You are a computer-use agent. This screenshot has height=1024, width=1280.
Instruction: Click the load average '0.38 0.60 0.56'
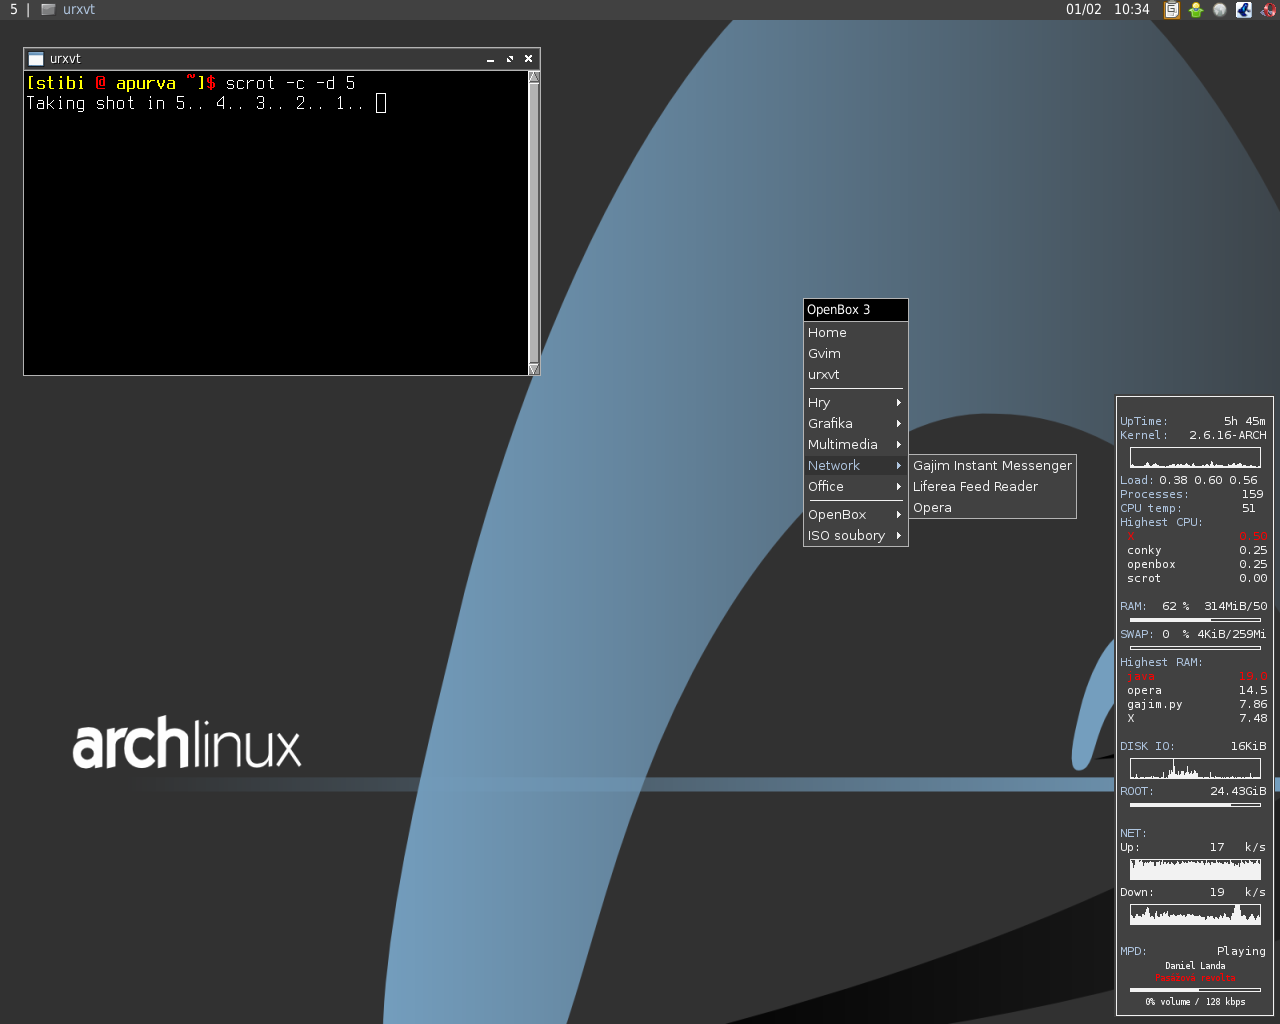point(1208,480)
